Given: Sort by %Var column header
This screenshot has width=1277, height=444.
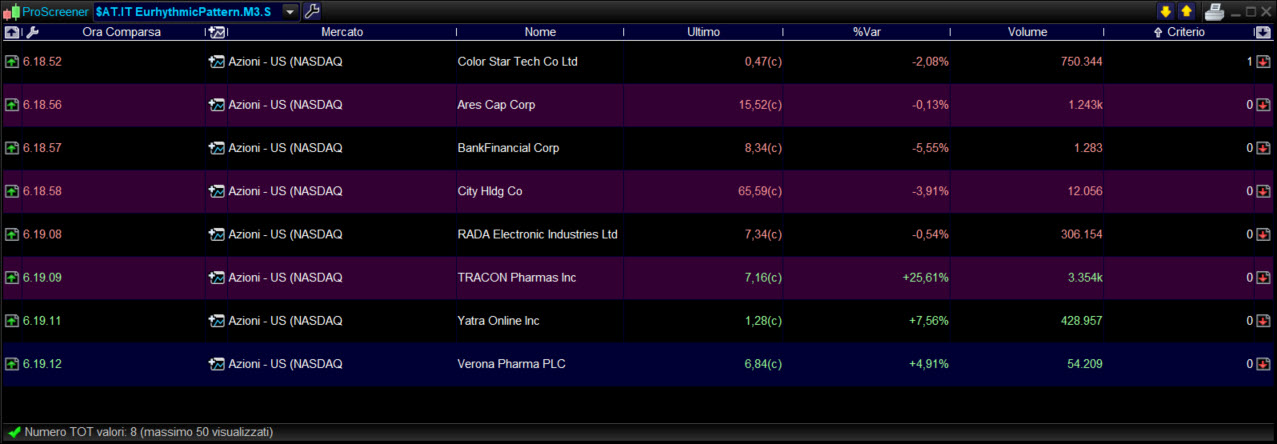Looking at the screenshot, I should 865,32.
